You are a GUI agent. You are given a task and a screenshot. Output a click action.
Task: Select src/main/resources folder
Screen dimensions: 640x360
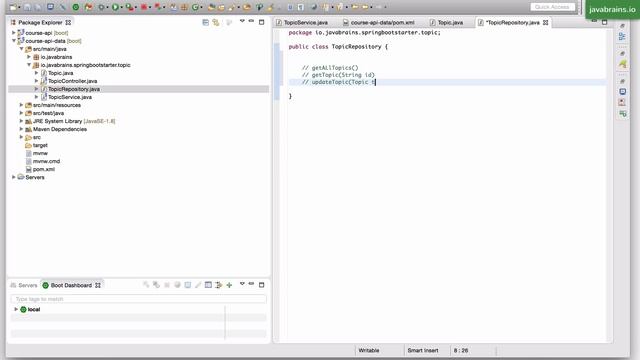coord(57,105)
